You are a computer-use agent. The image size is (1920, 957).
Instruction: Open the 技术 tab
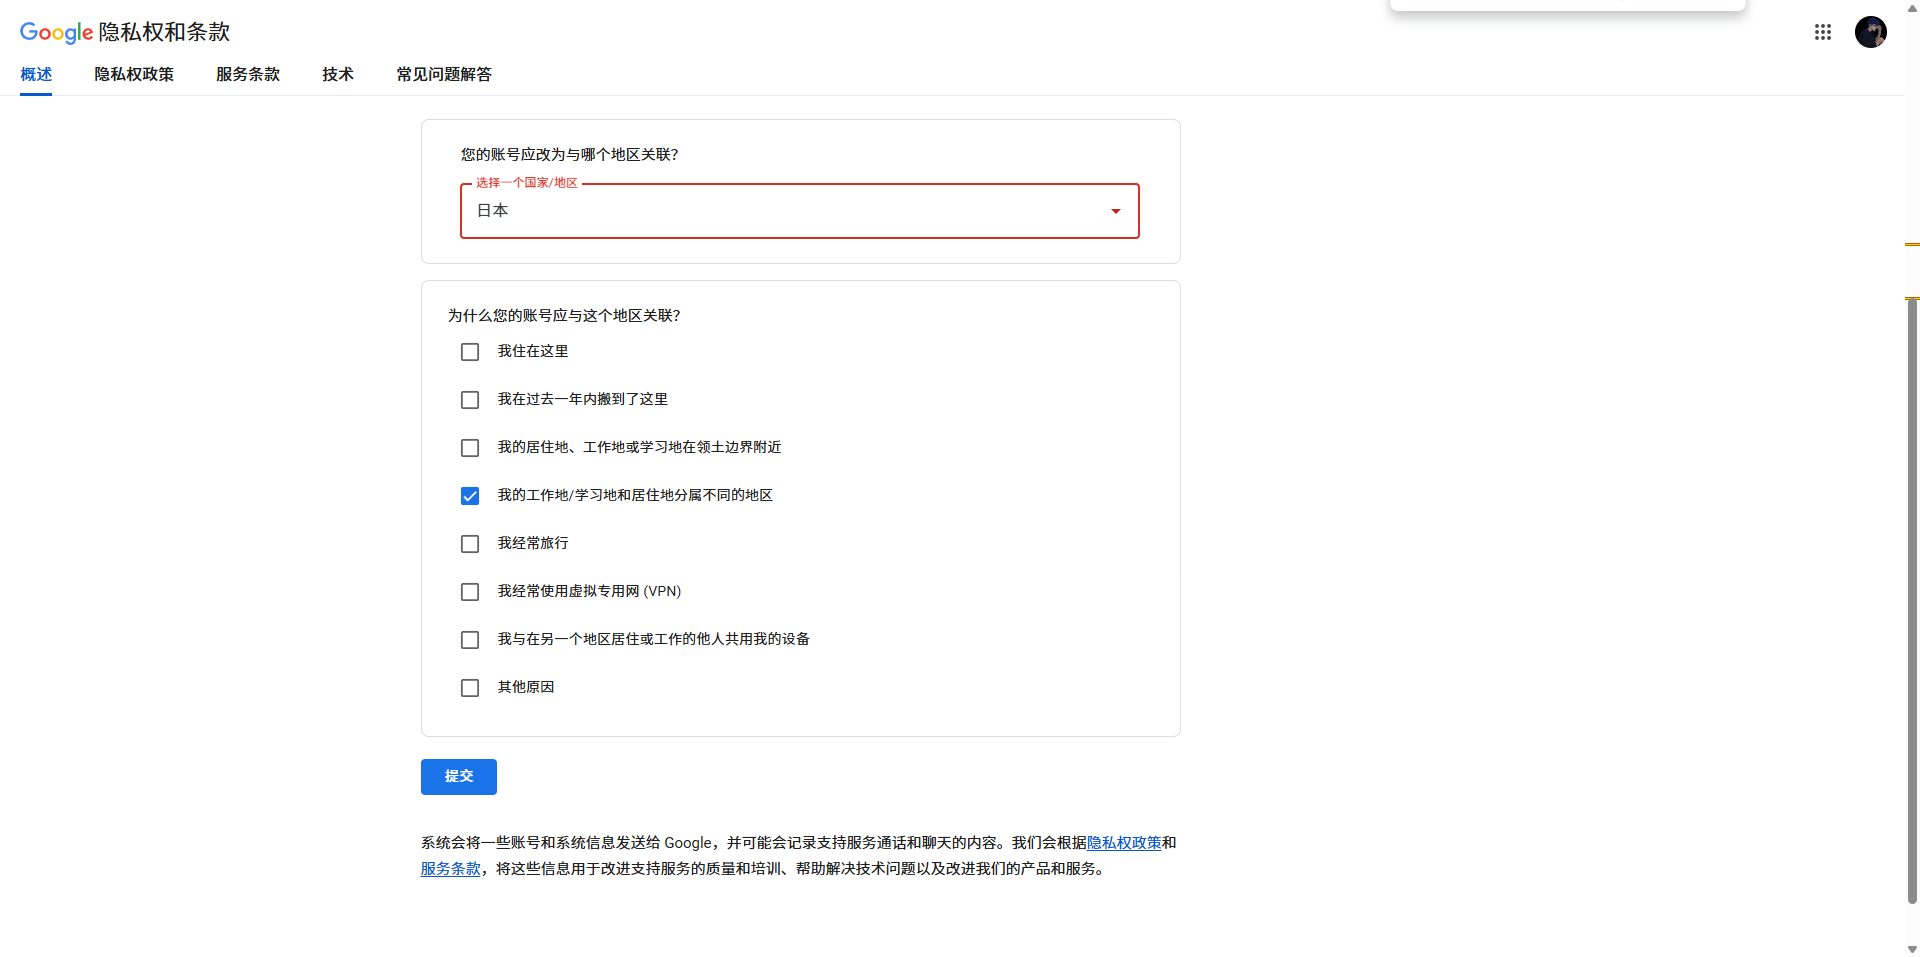coord(337,74)
